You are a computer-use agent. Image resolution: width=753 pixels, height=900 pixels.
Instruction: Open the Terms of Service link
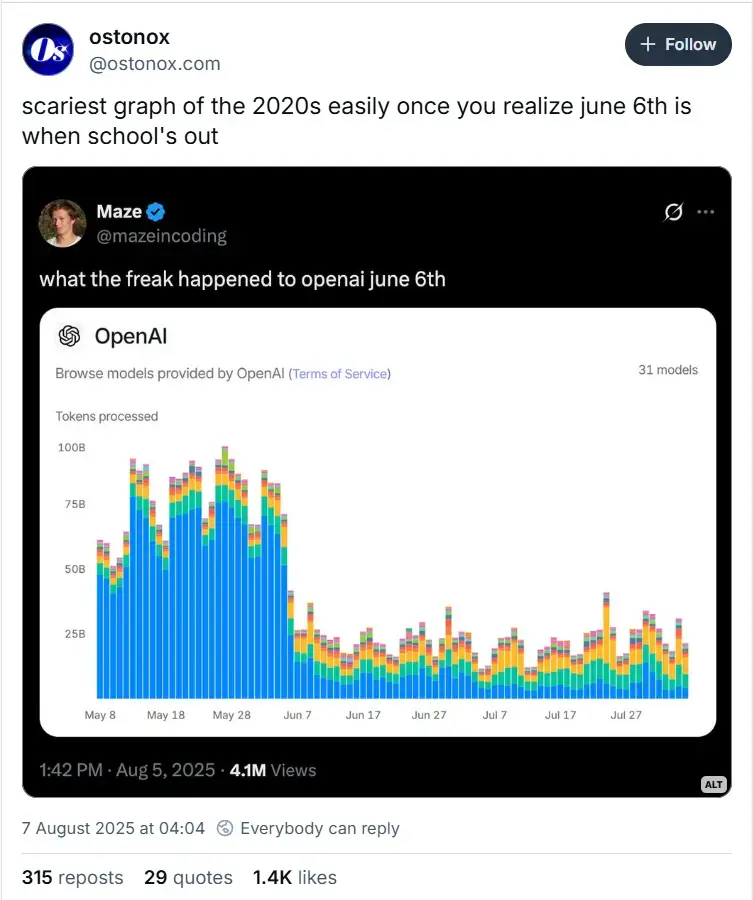340,374
